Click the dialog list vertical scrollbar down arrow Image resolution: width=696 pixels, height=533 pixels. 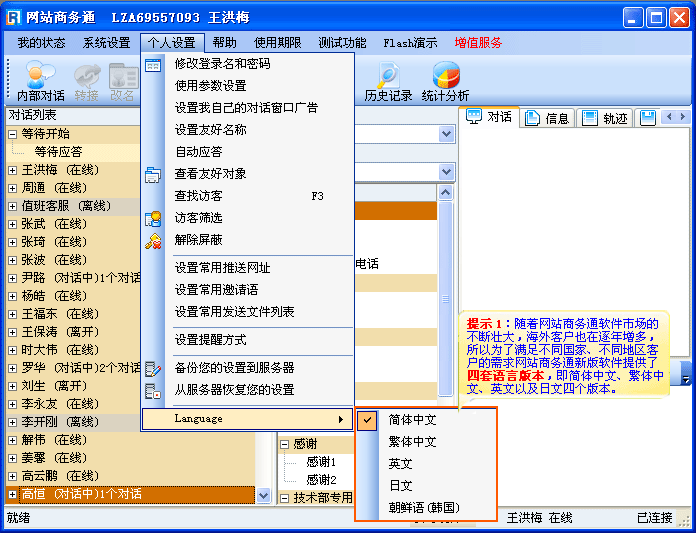pyautogui.click(x=264, y=494)
